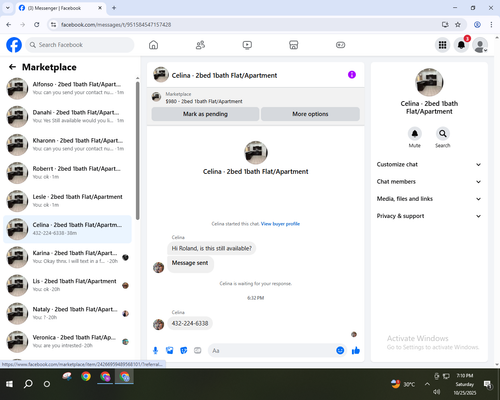Open the tab search dropdown arrow
Image resolution: width=500 pixels, height=400 pixels.
[8, 8]
